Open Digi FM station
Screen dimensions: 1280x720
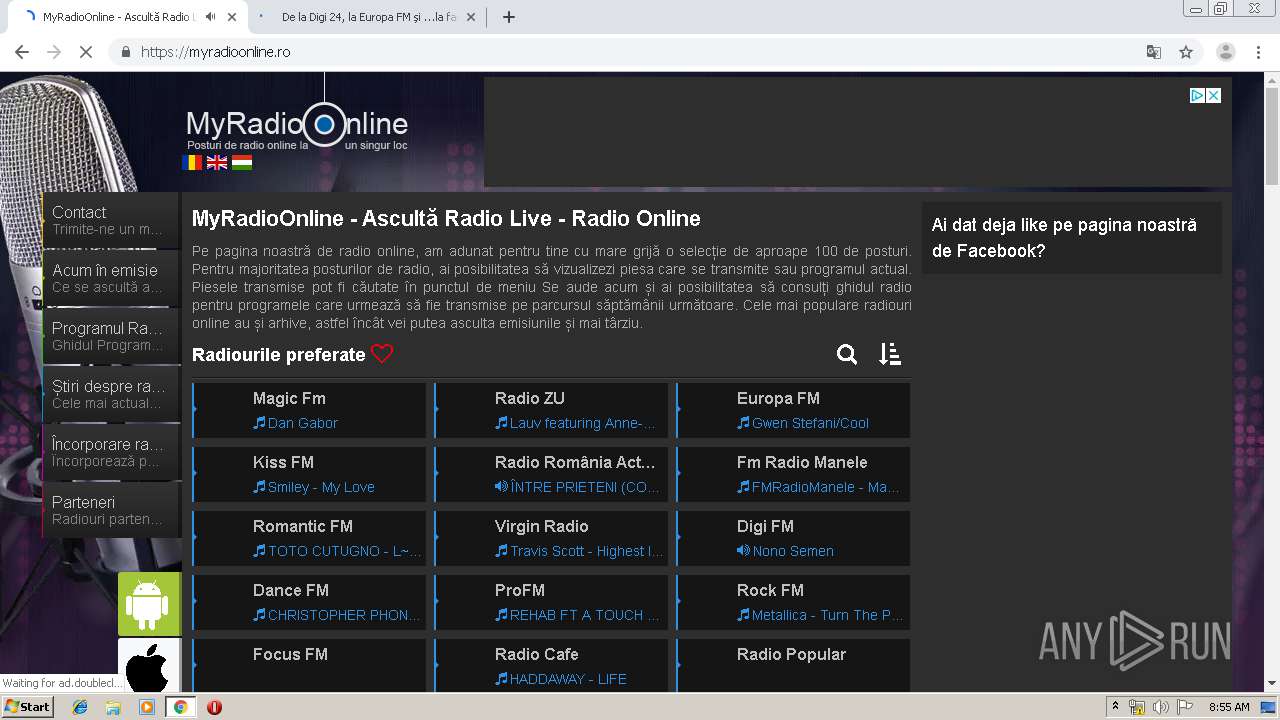coord(793,538)
